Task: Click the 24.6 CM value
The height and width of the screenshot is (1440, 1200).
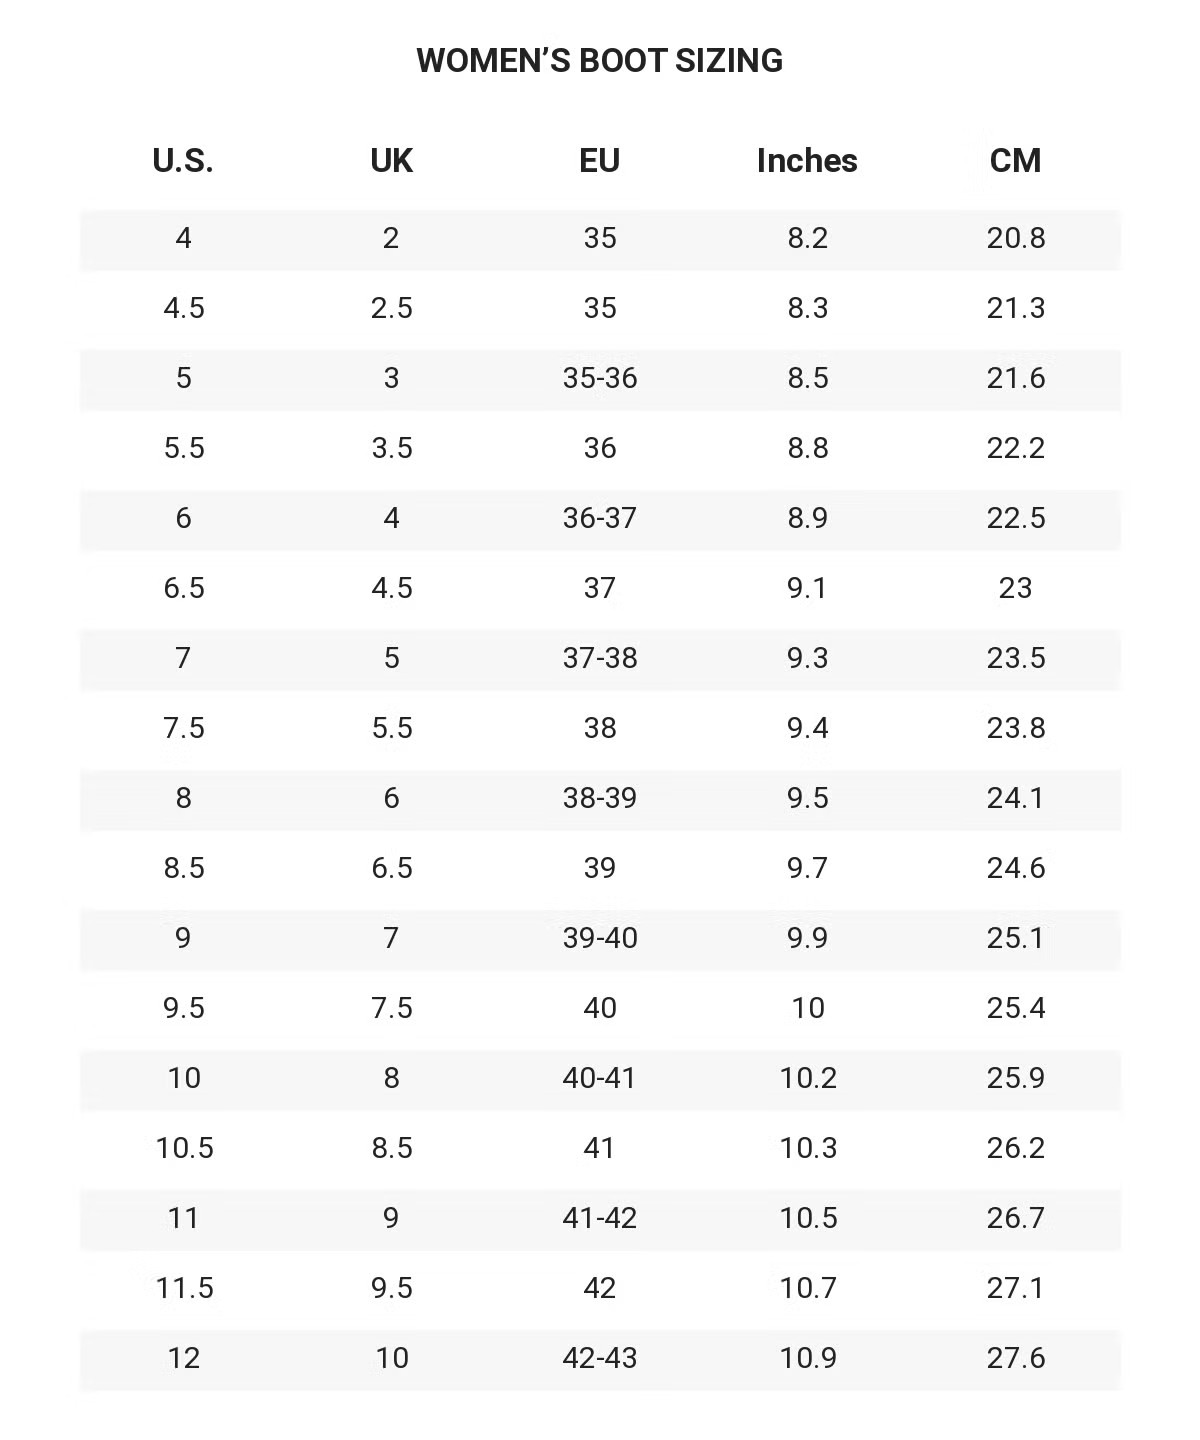Action: (x=1015, y=868)
